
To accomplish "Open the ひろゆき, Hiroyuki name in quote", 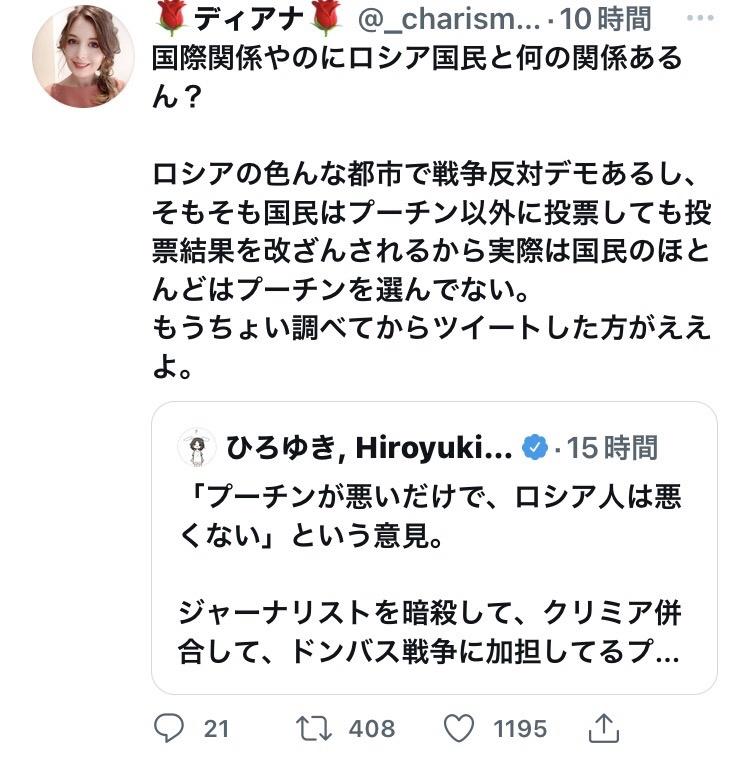I will (x=368, y=447).
